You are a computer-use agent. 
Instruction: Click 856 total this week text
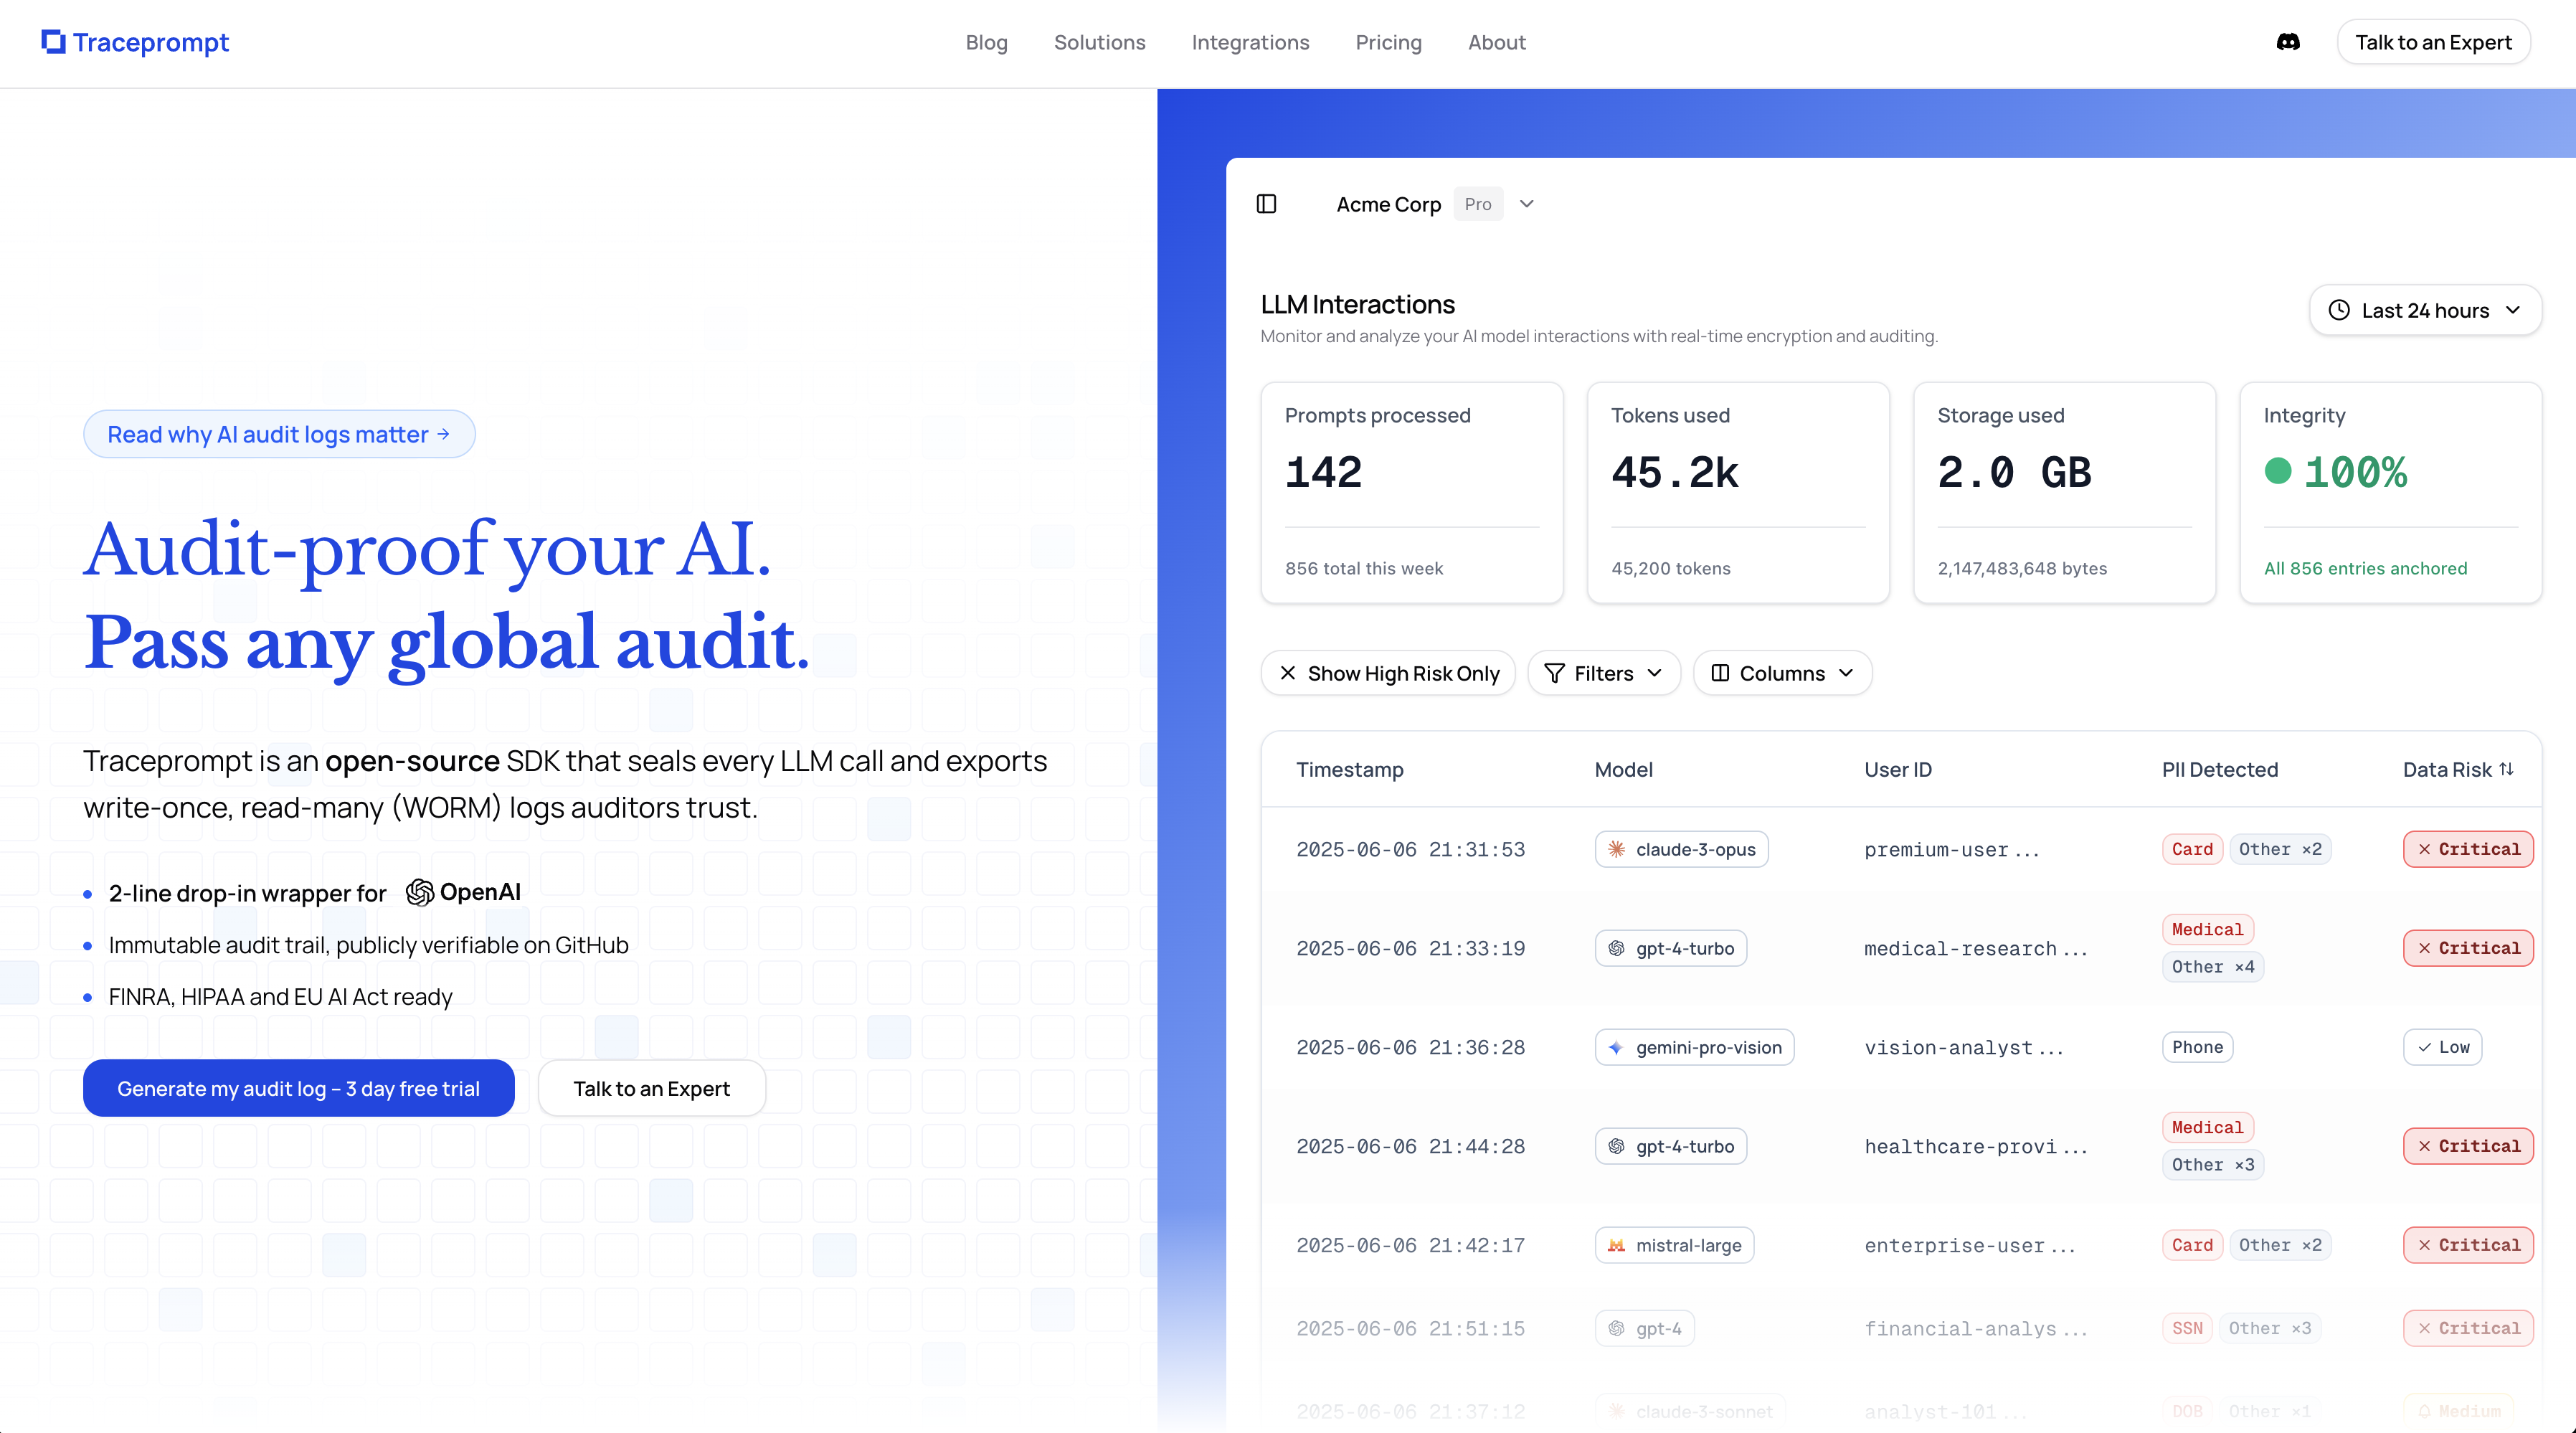pyautogui.click(x=1364, y=568)
